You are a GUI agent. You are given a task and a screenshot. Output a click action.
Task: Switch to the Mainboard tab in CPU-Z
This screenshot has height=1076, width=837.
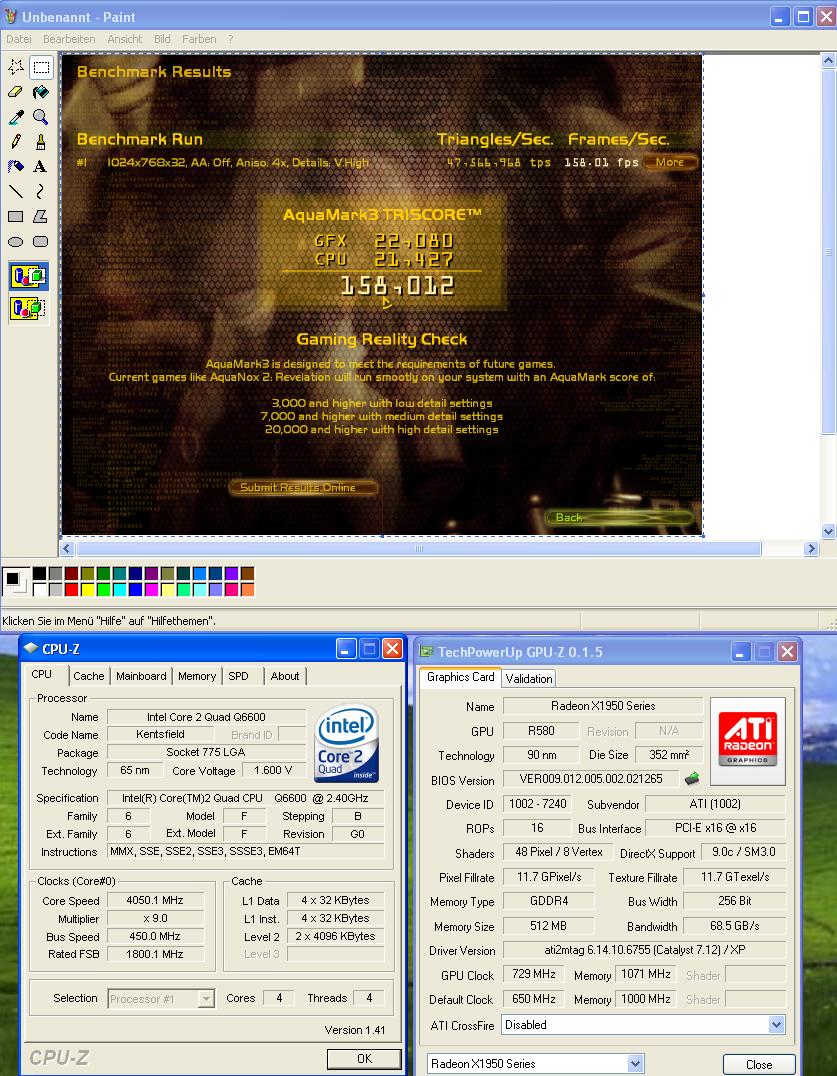[141, 676]
